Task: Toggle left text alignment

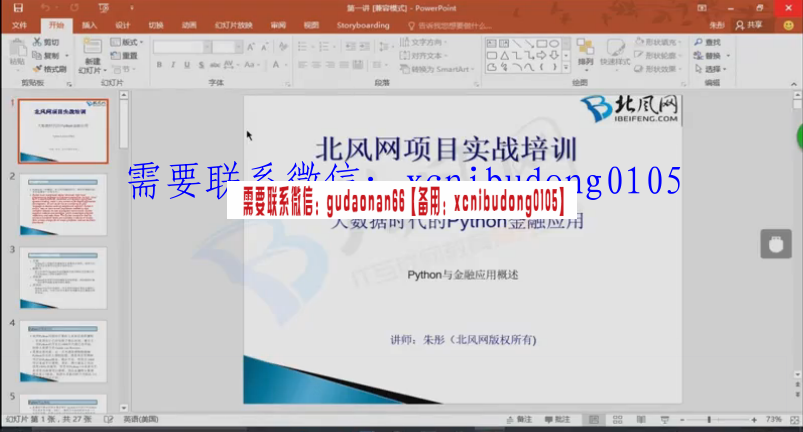Action: click(303, 64)
